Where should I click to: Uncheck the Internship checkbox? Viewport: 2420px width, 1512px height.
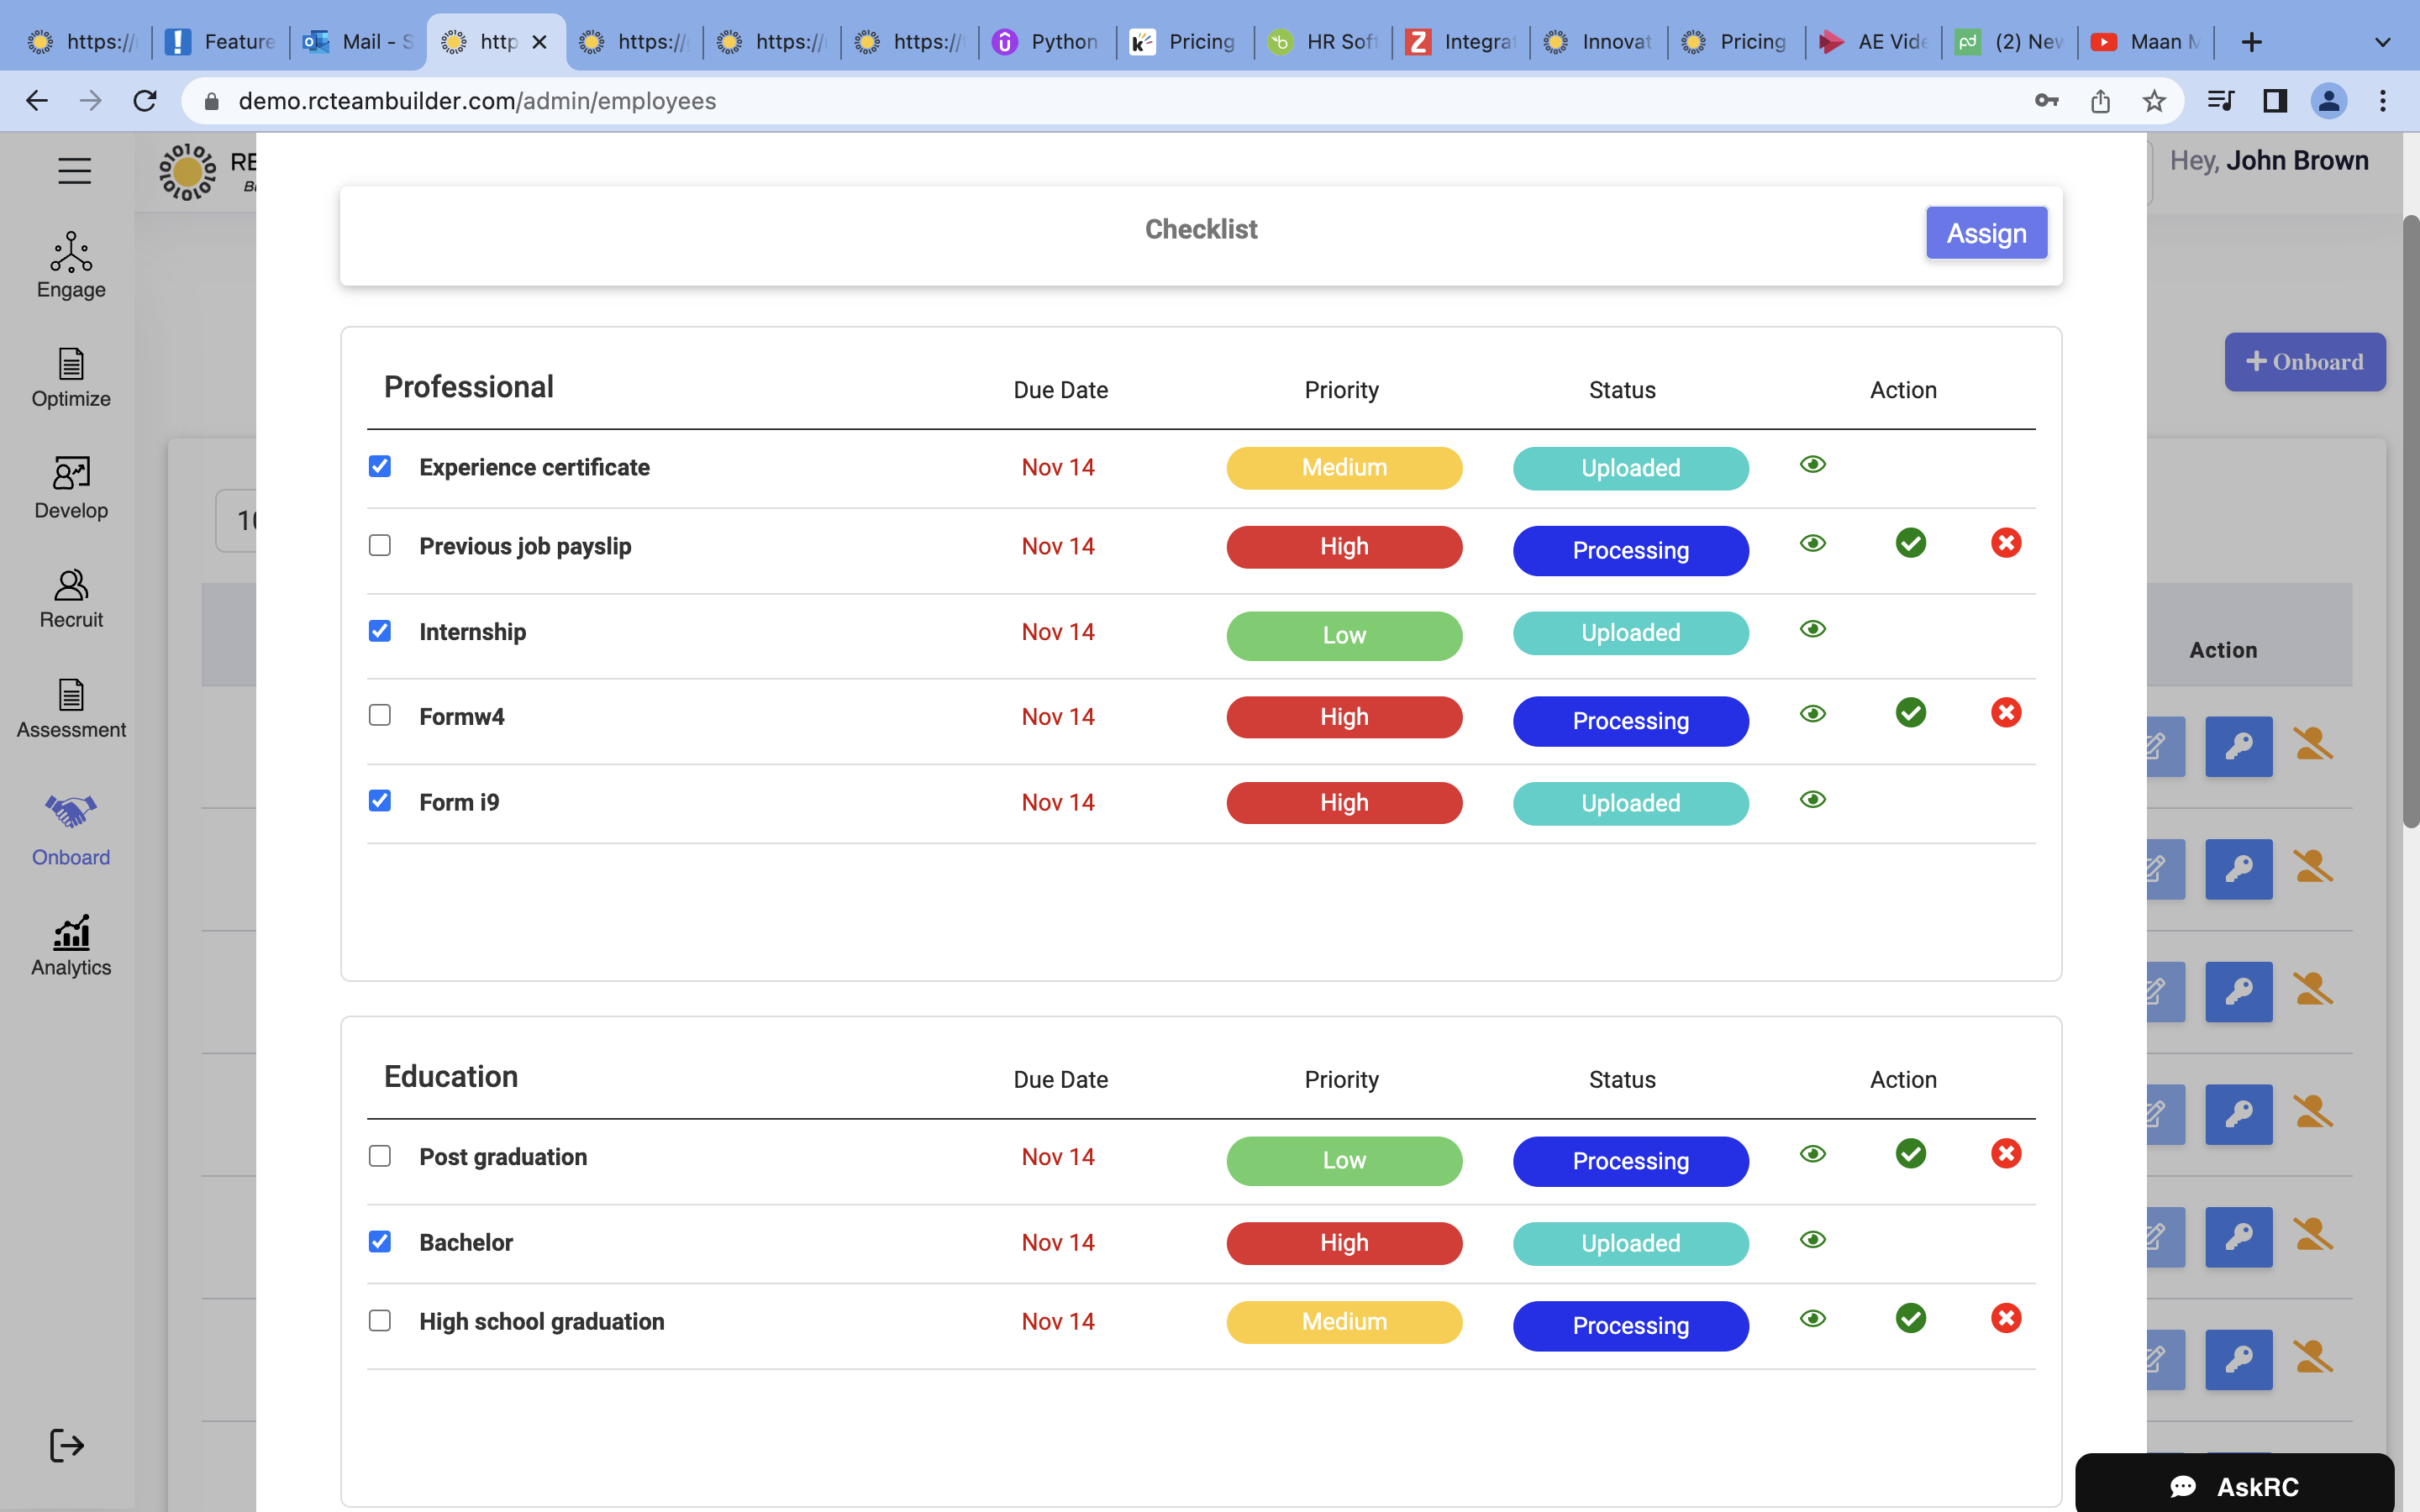click(380, 631)
